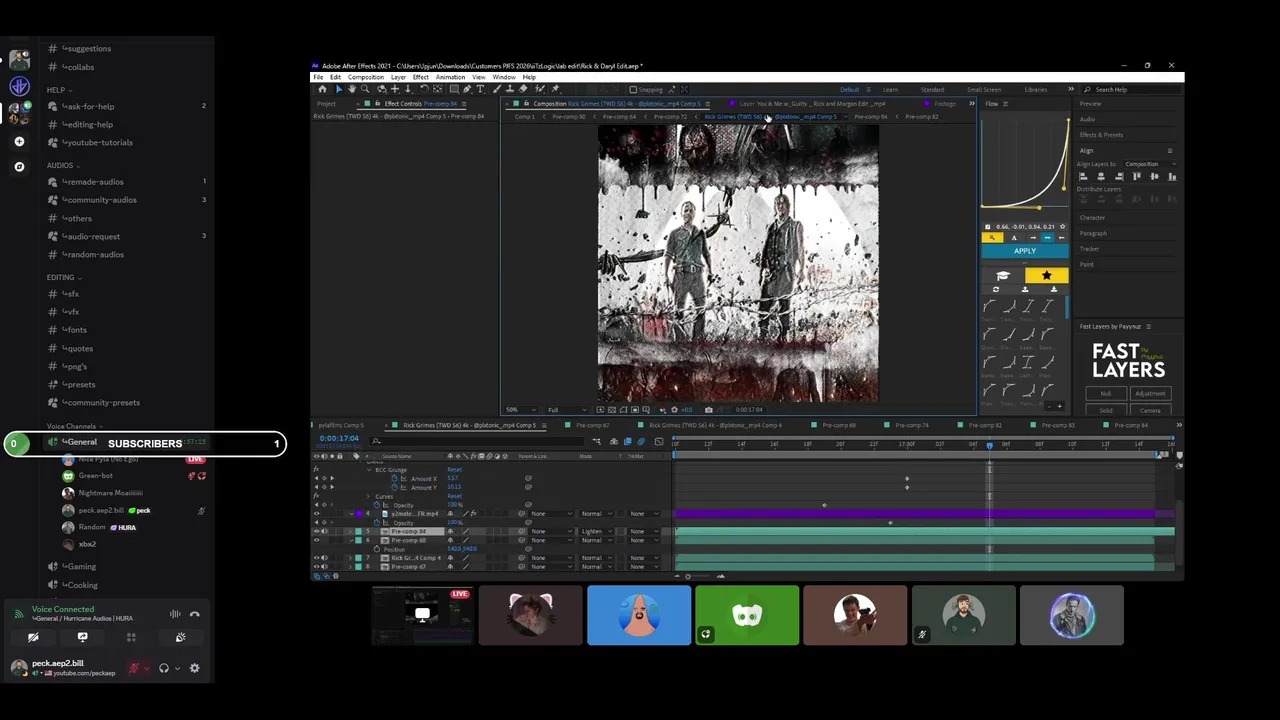This screenshot has height=720, width=1280.
Task: Click the timeline timecode 0:00:17:04
Action: [339, 438]
